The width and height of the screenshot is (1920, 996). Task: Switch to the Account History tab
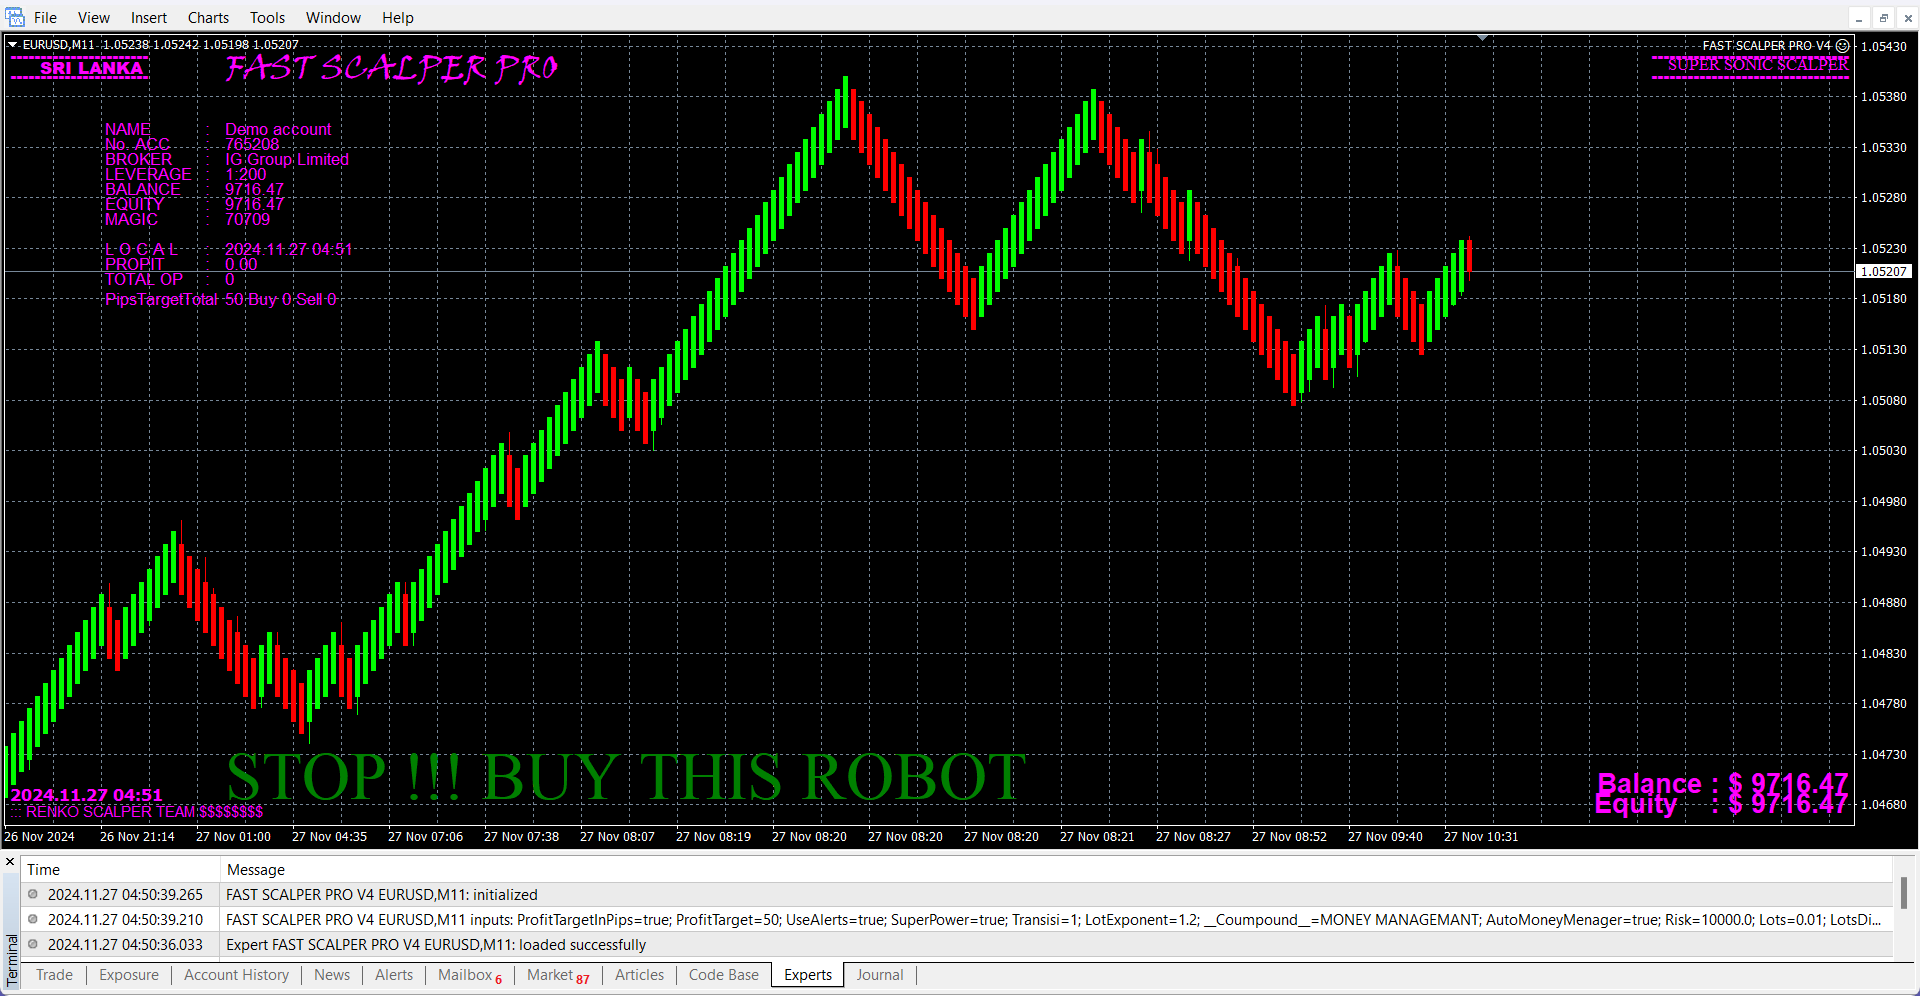tap(236, 975)
